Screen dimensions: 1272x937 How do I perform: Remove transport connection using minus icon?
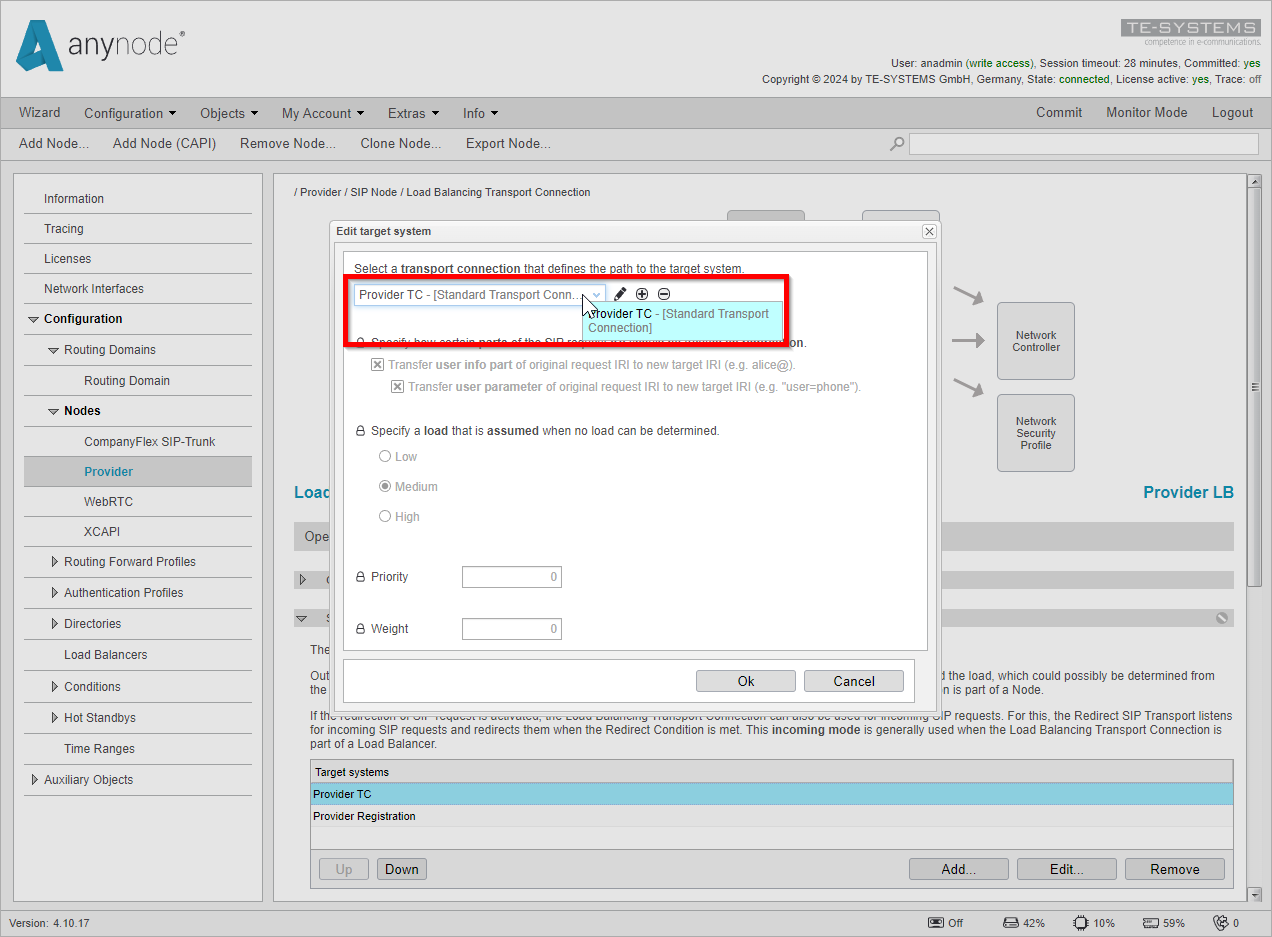coord(664,293)
